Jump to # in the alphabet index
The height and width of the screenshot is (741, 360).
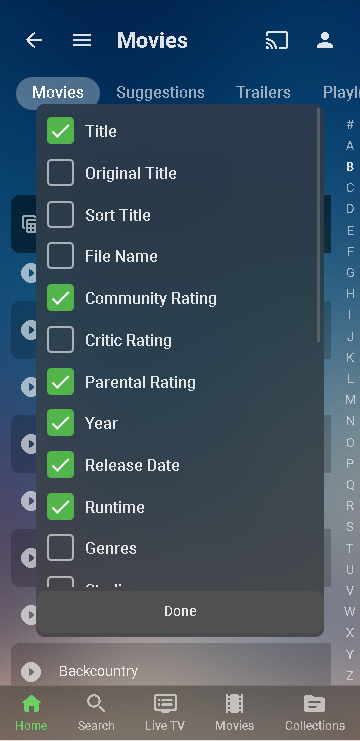(350, 124)
